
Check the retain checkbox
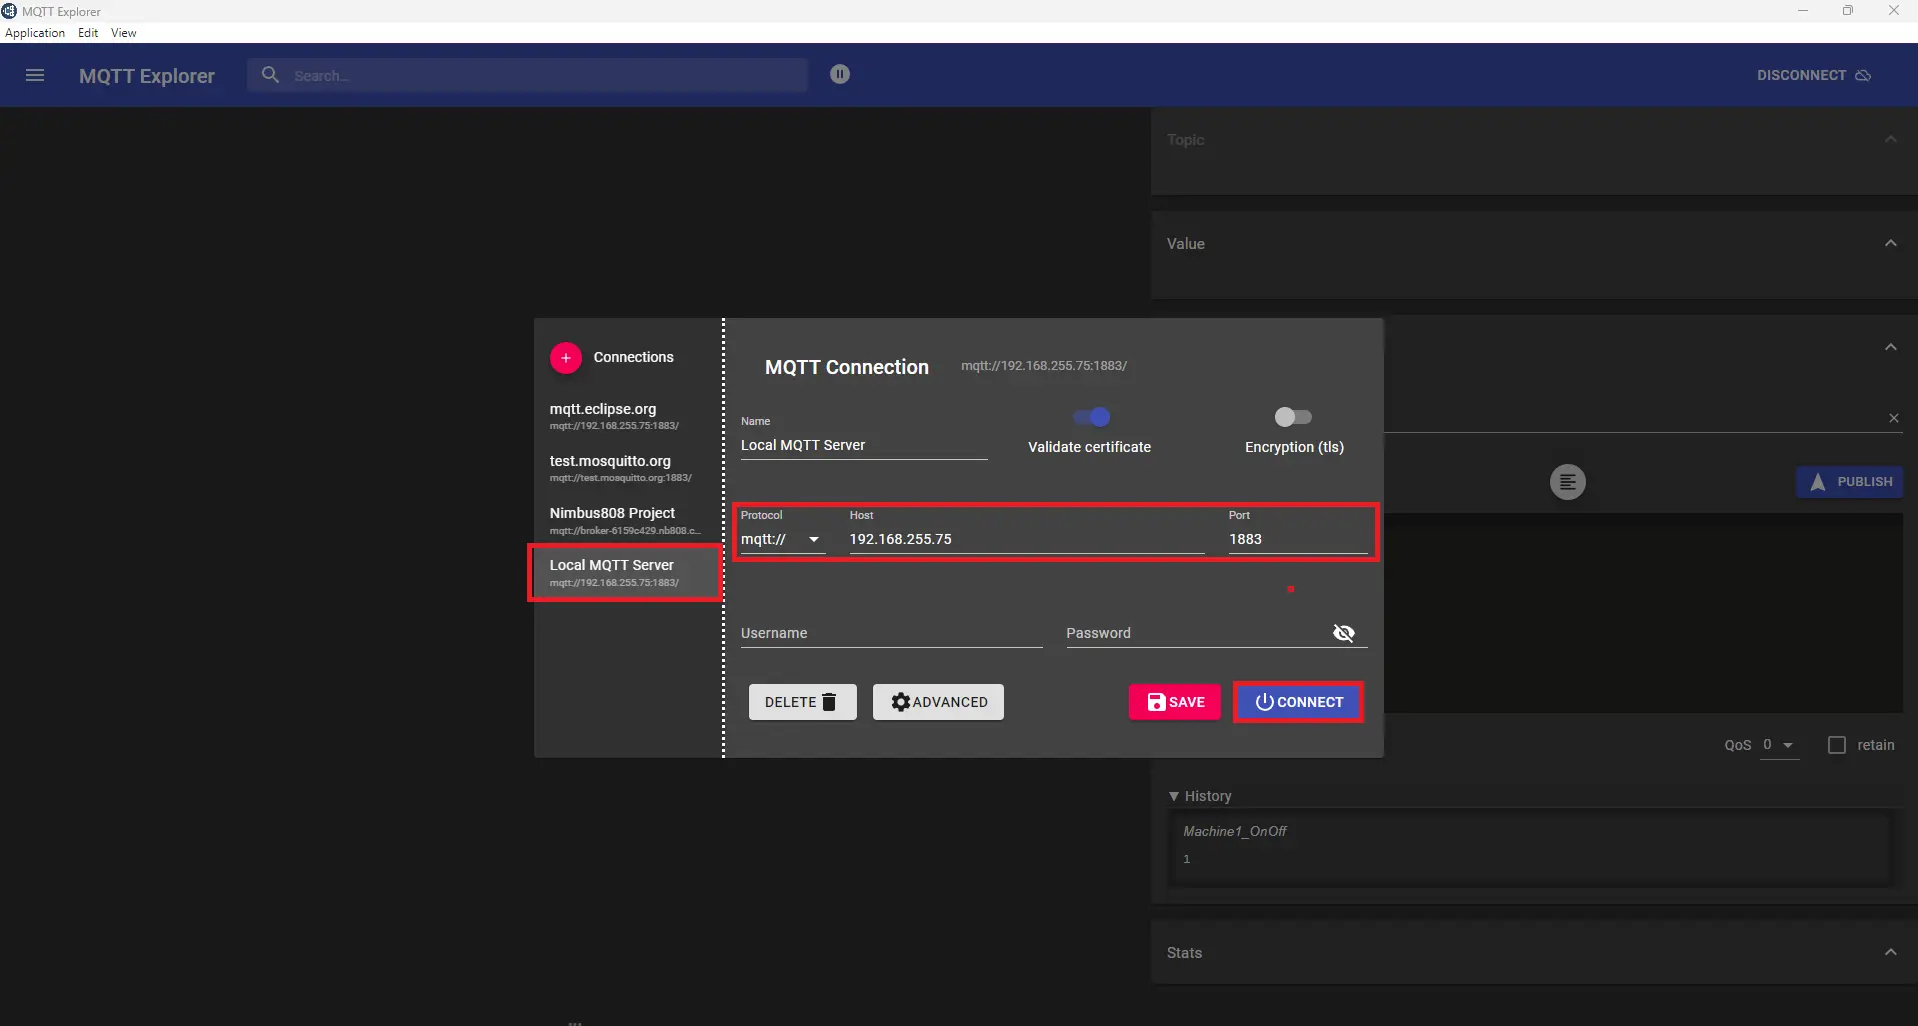click(x=1836, y=745)
